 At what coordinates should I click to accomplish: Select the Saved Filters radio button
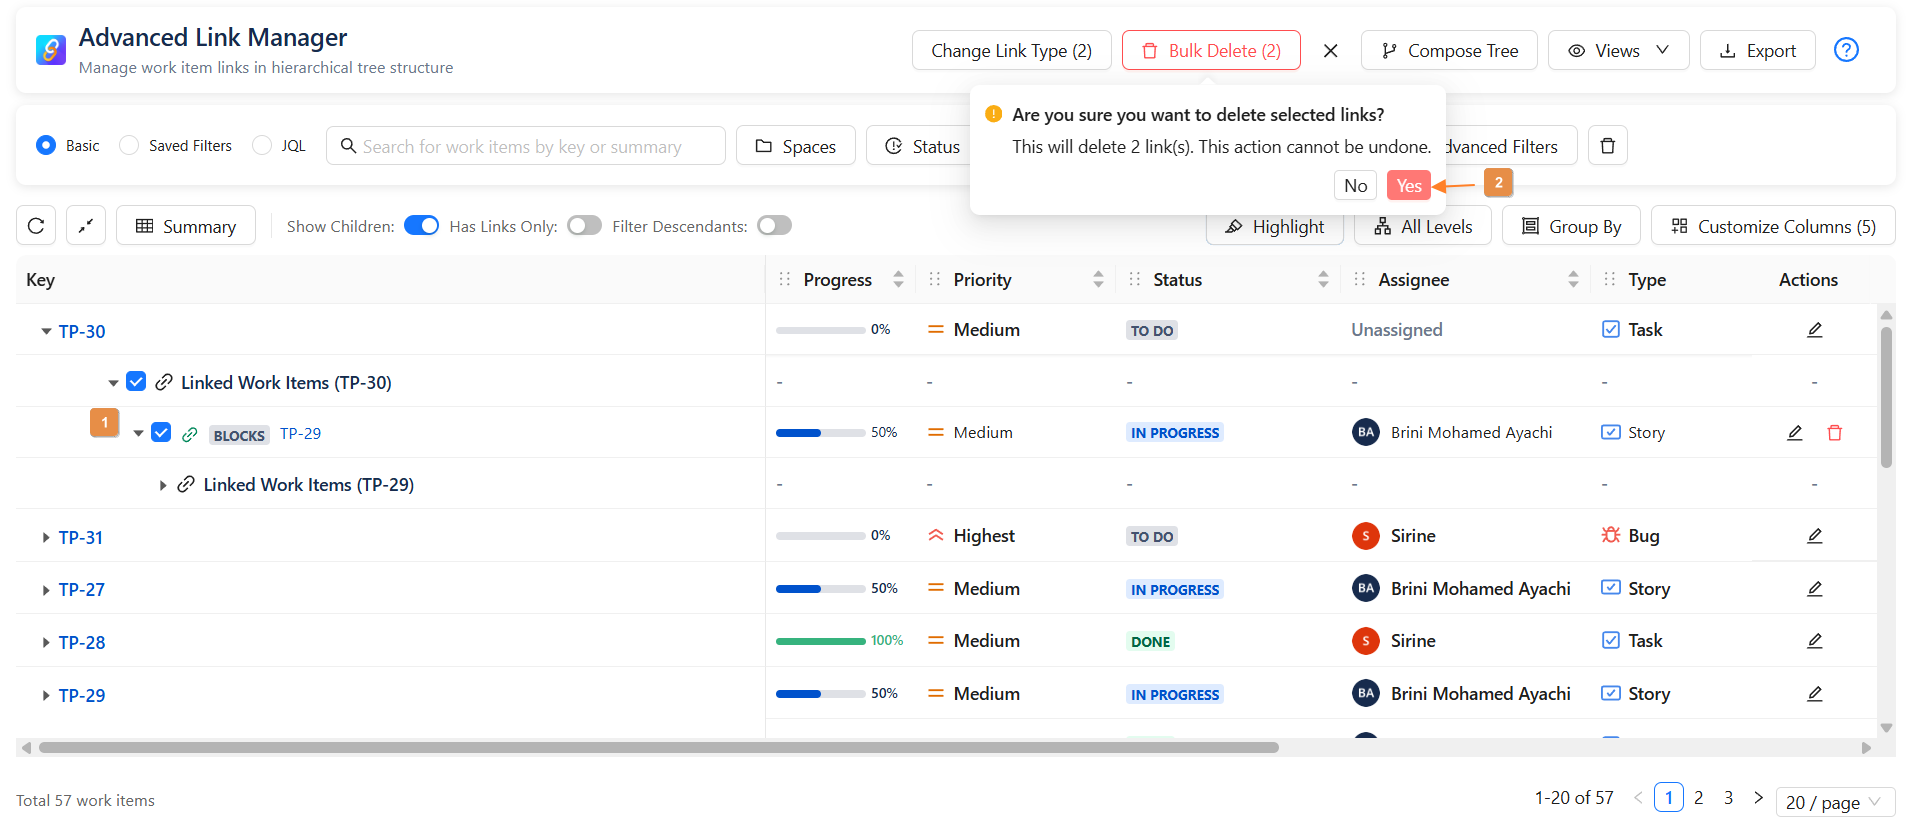129,146
